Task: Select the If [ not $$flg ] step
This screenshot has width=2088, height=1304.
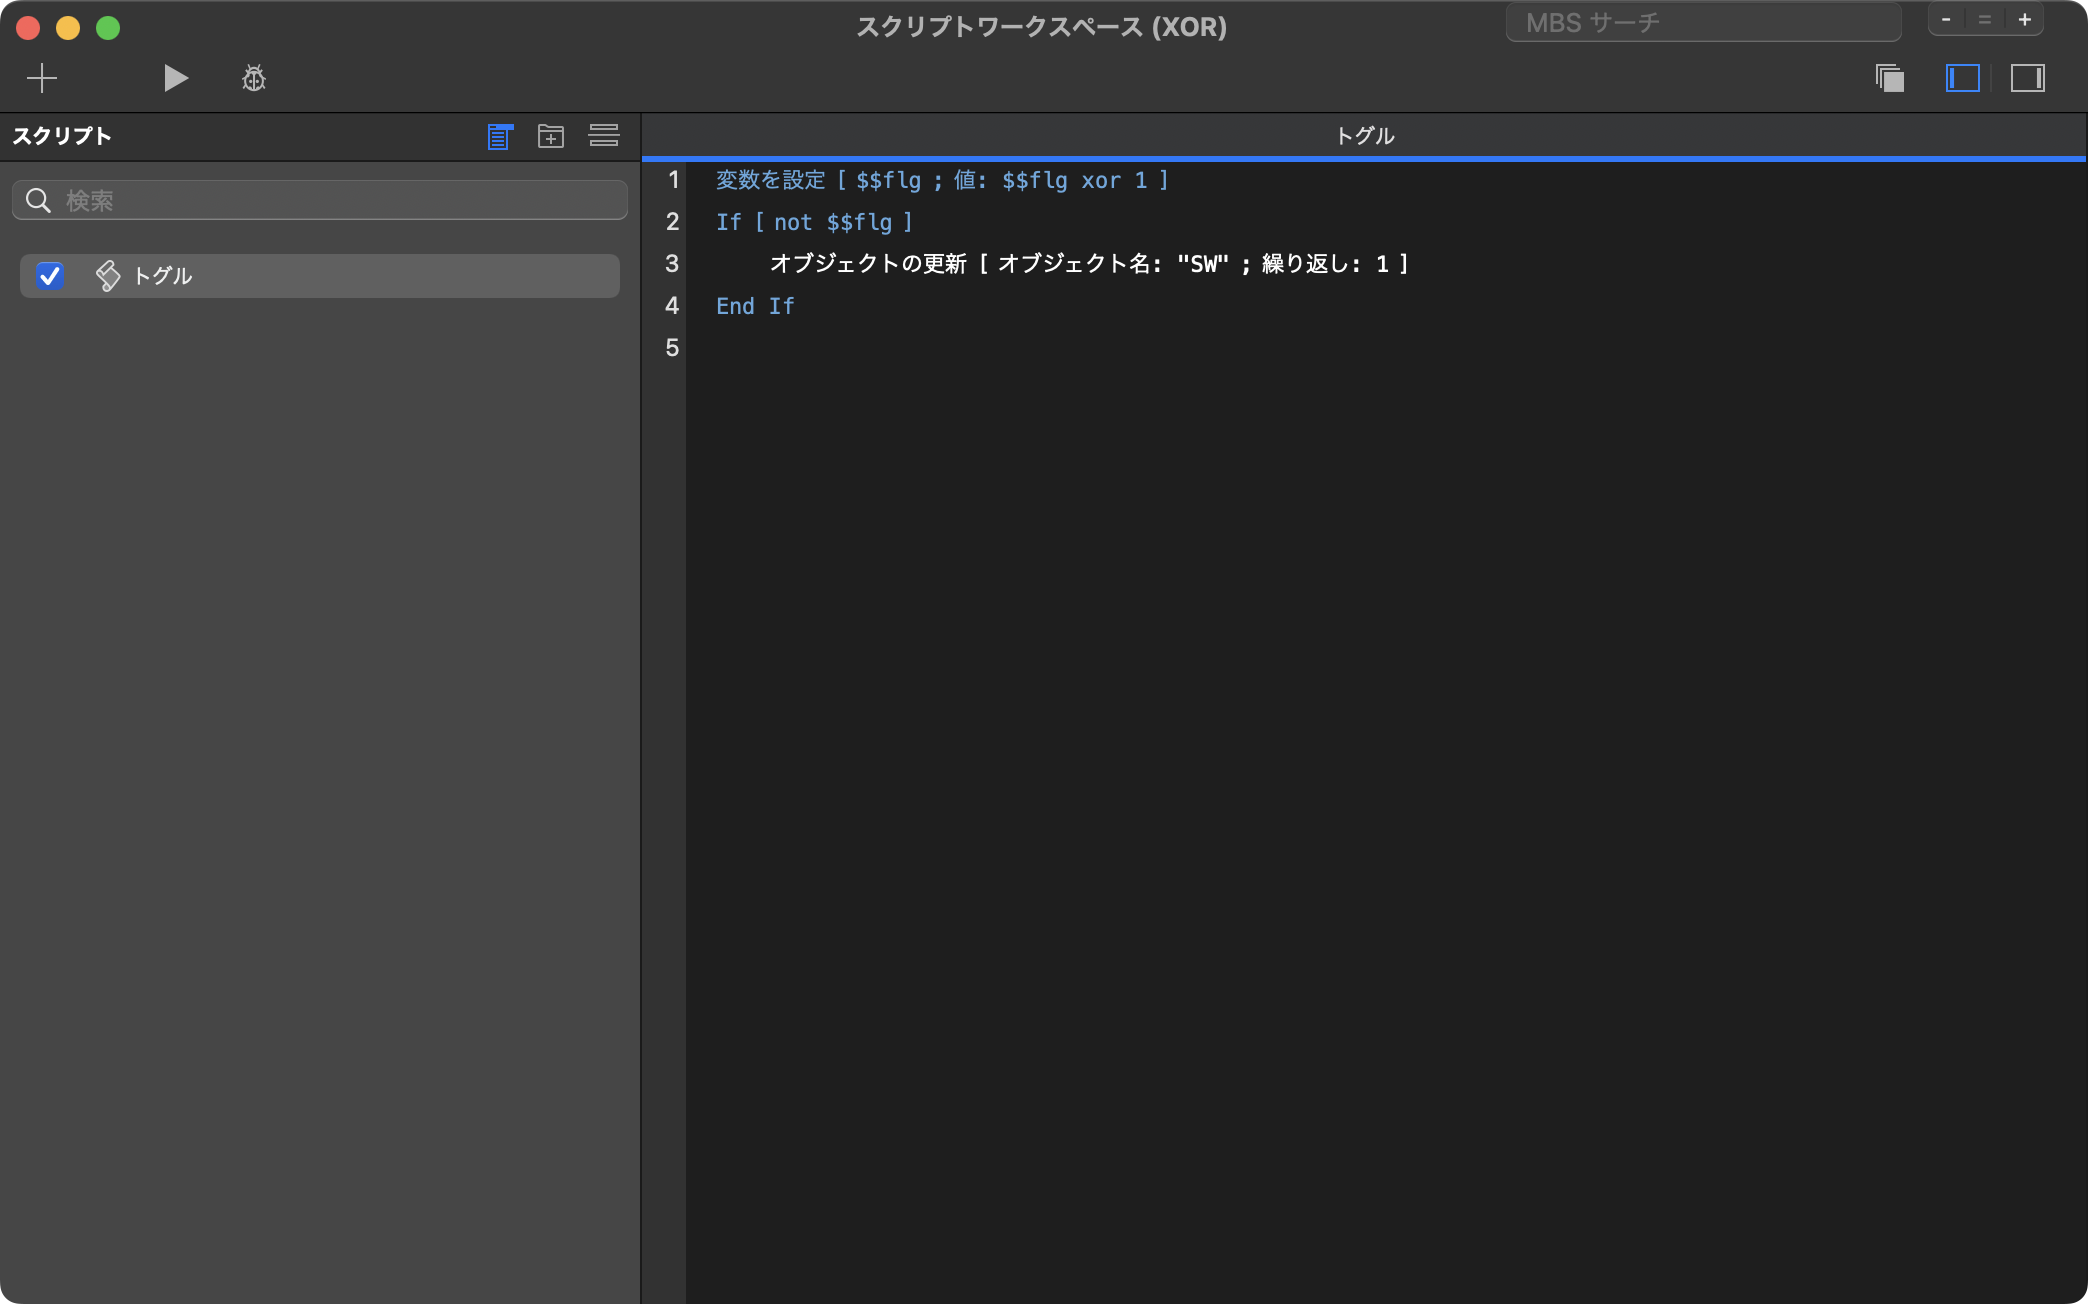Action: pos(814,222)
